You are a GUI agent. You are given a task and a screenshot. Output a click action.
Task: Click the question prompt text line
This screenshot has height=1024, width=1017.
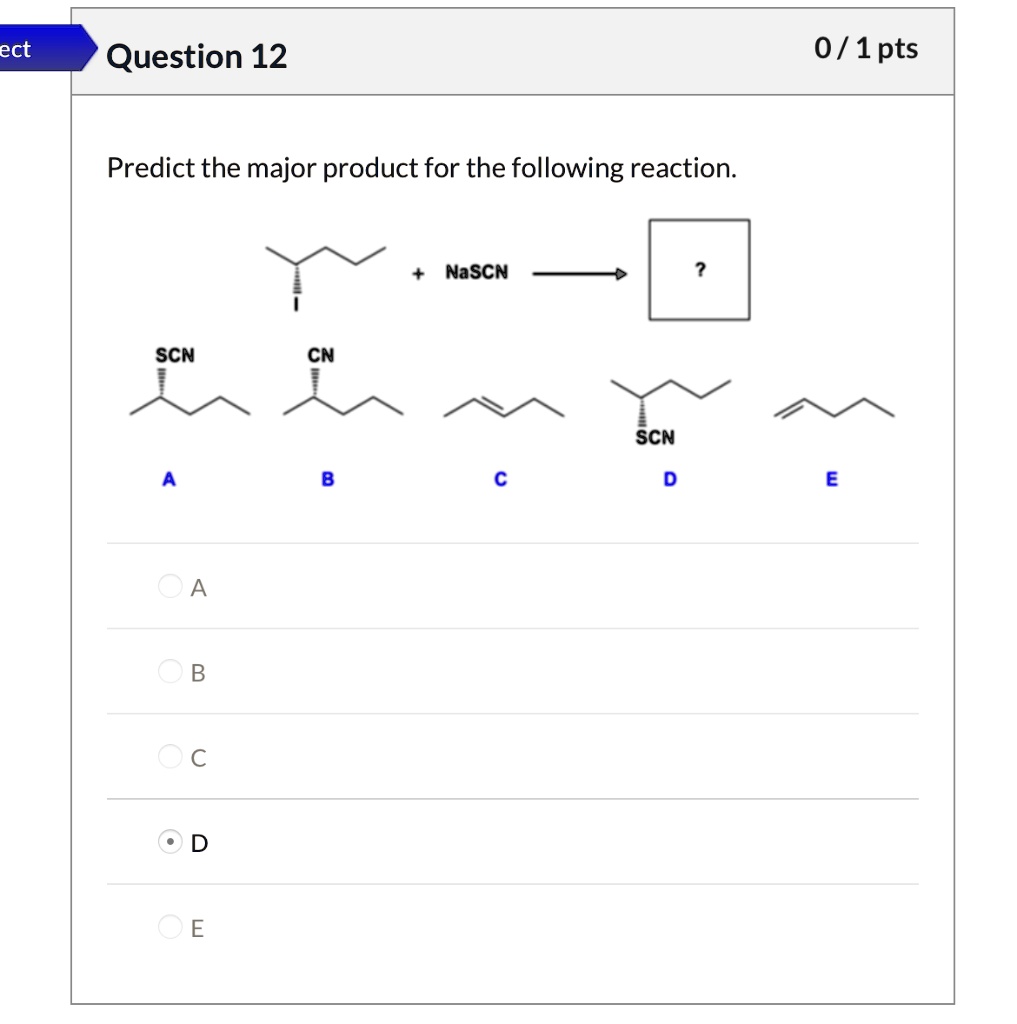click(x=422, y=167)
